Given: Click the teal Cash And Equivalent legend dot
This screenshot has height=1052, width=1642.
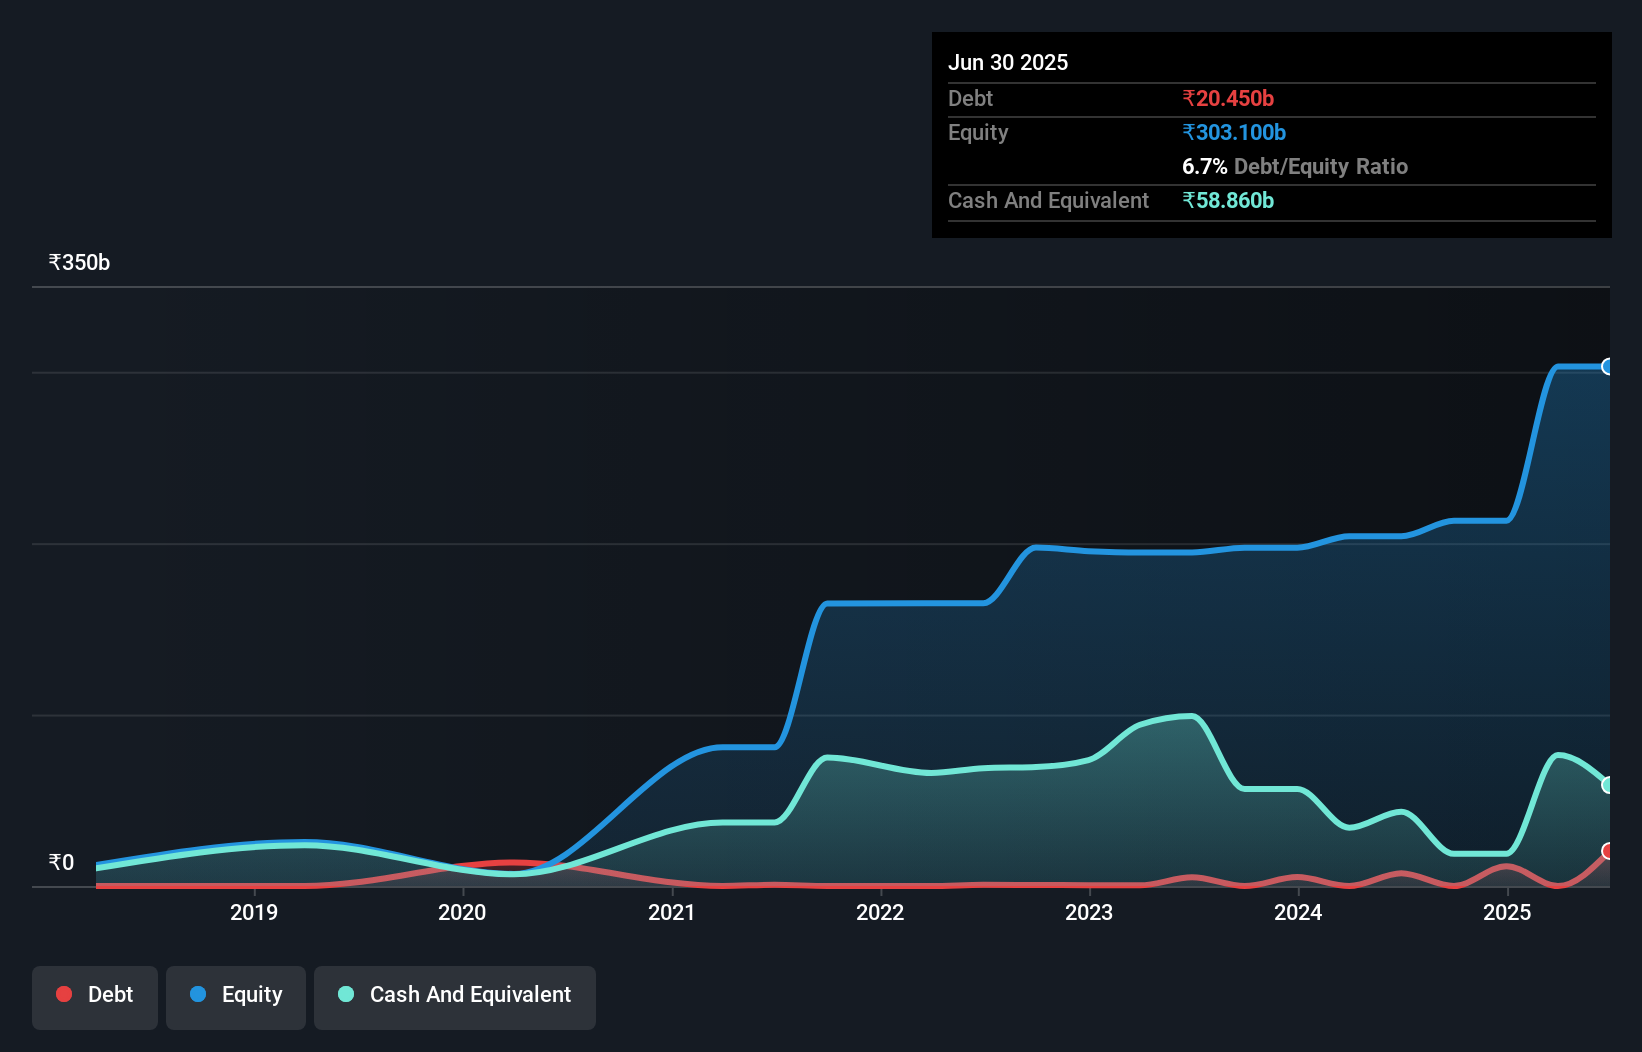Looking at the screenshot, I should click(x=346, y=994).
